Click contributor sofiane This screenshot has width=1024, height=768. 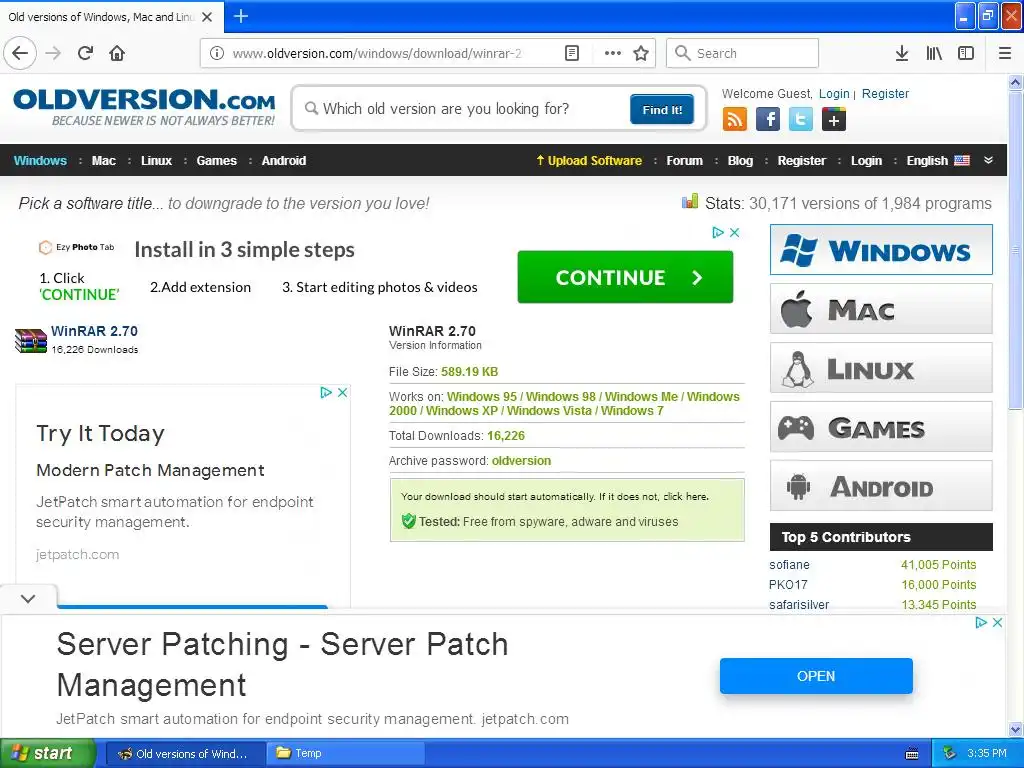789,564
